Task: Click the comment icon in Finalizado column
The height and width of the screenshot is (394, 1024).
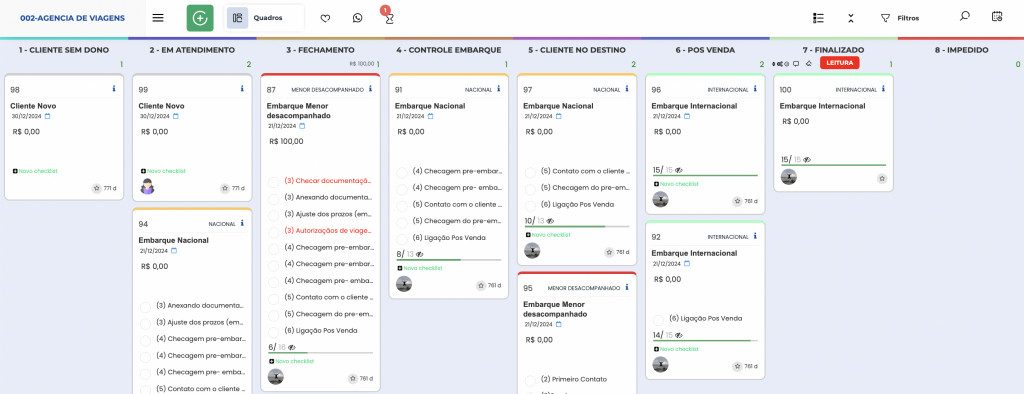Action: (796, 63)
